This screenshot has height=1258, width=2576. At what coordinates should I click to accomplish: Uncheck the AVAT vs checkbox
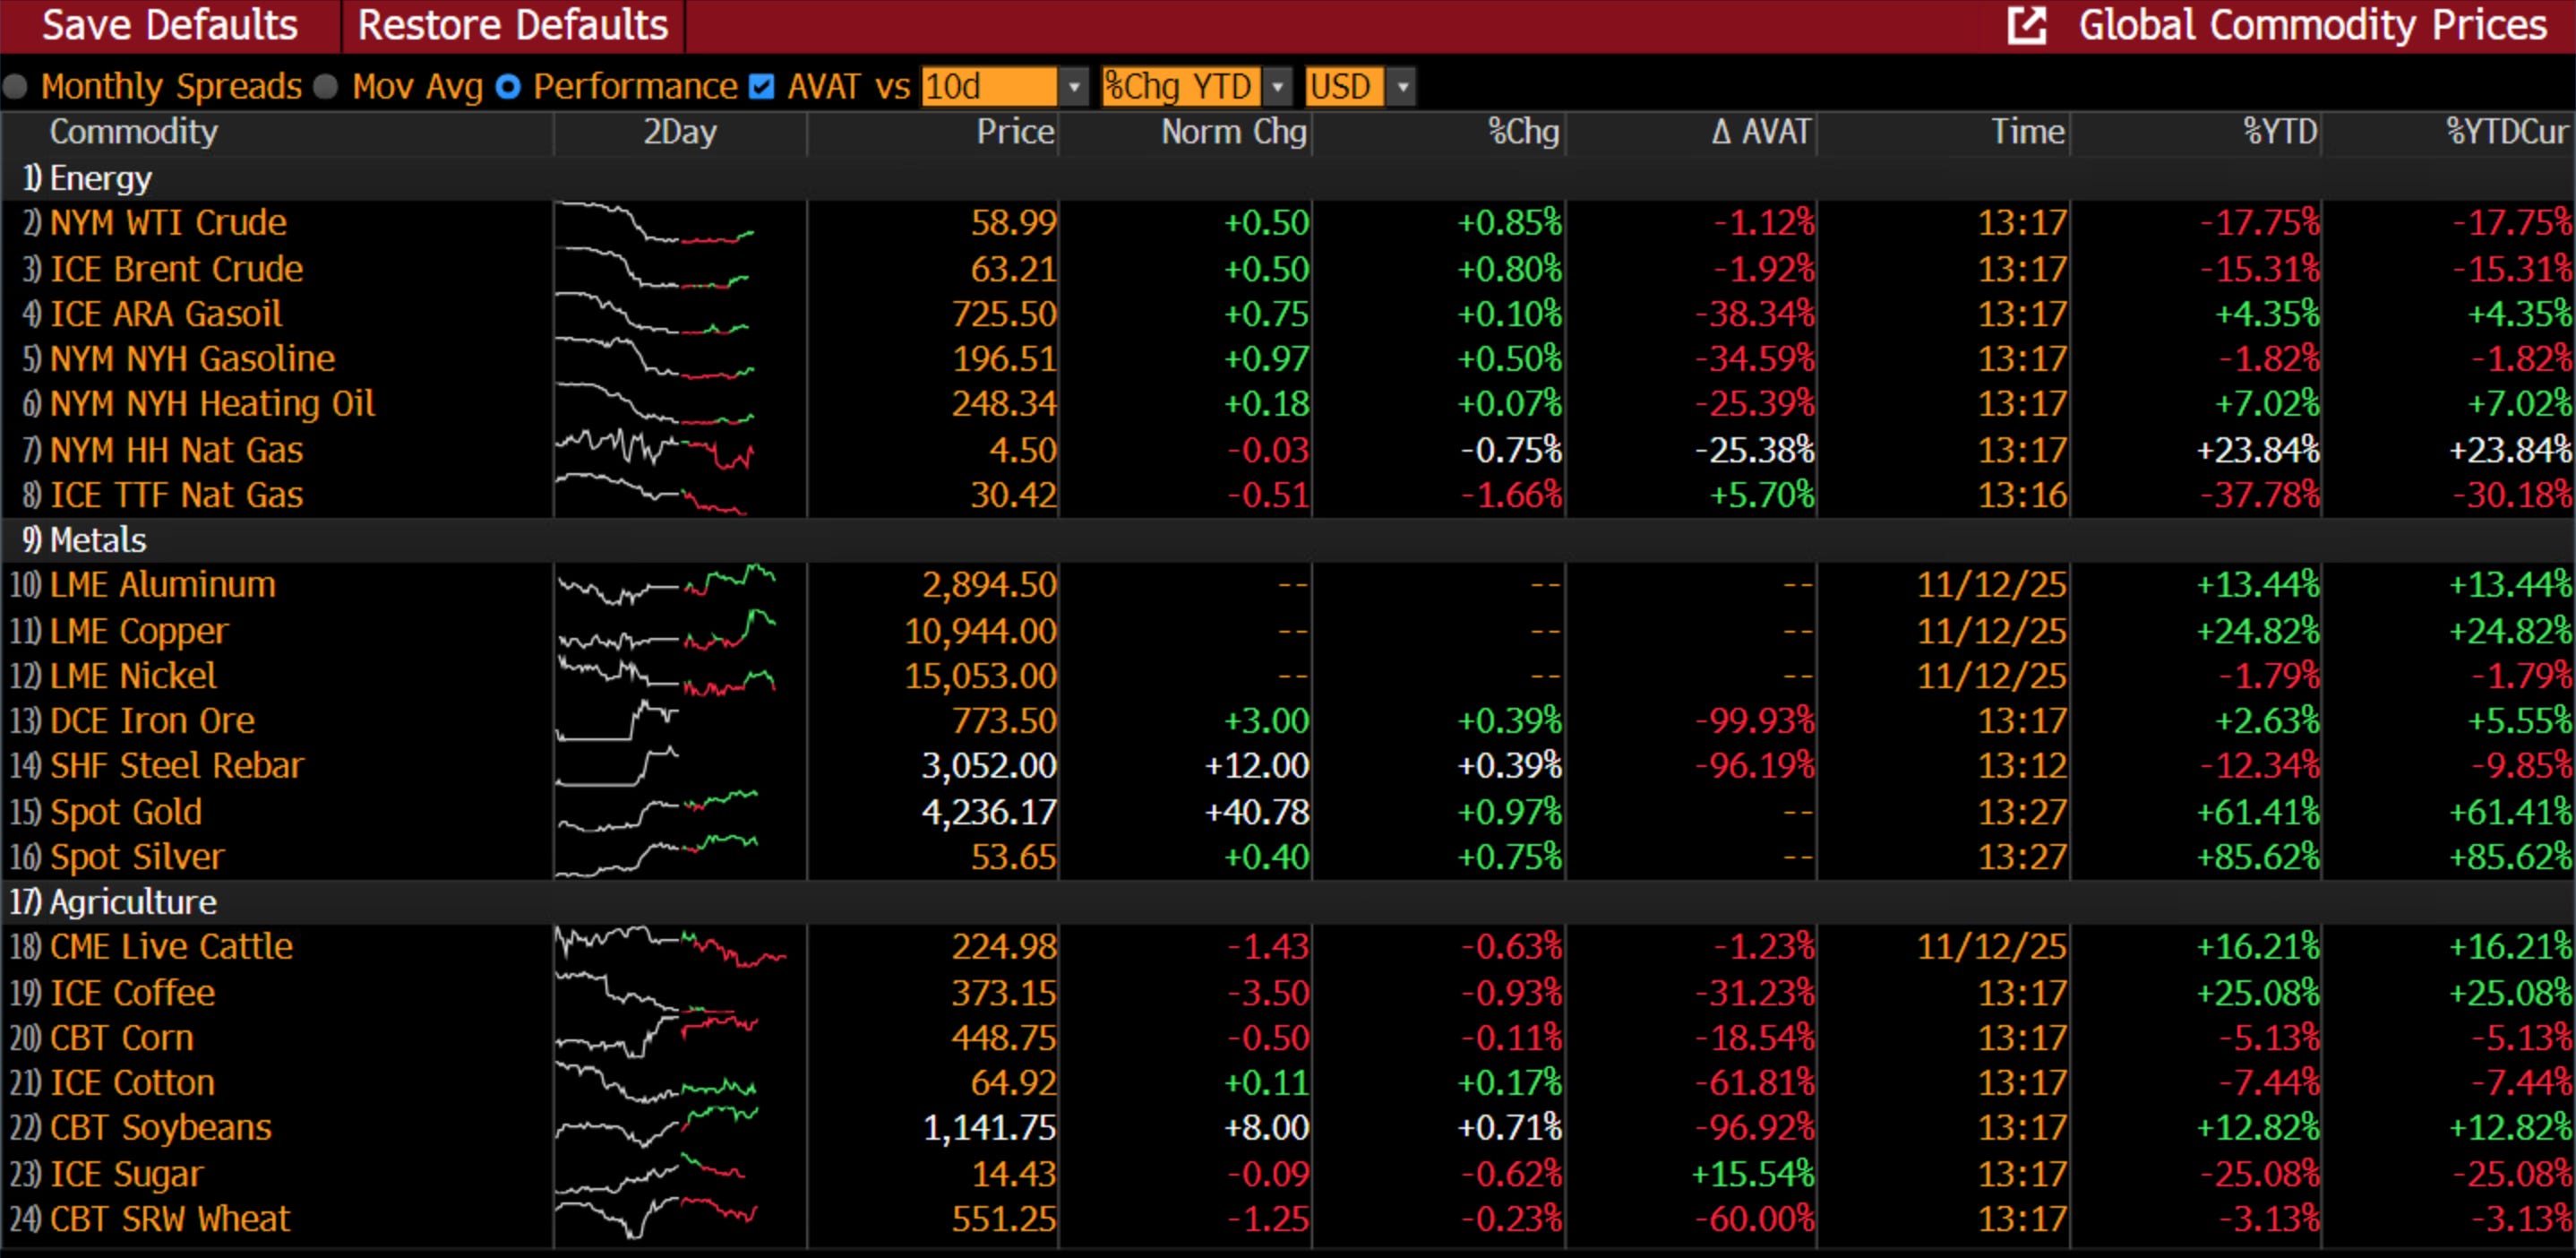(762, 87)
